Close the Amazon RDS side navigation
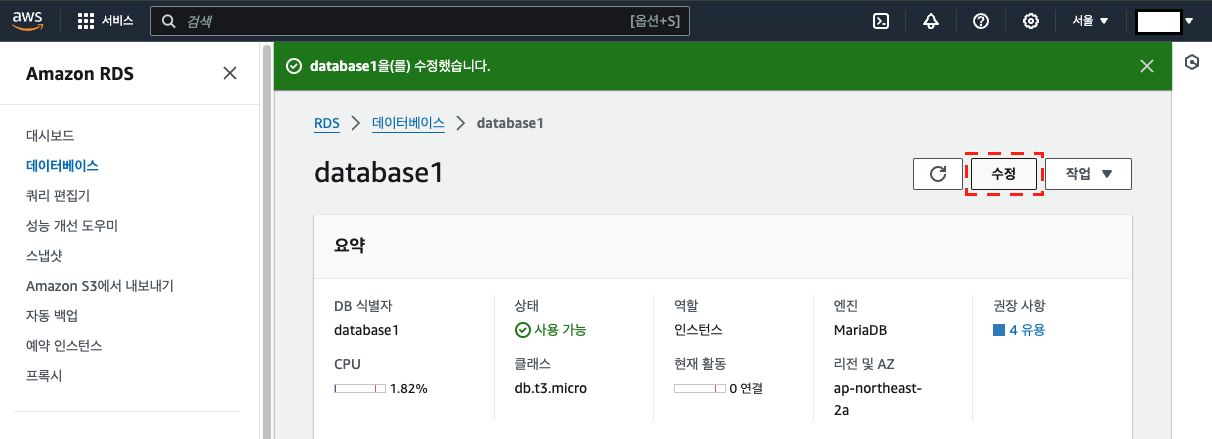This screenshot has height=439, width=1212. 230,73
